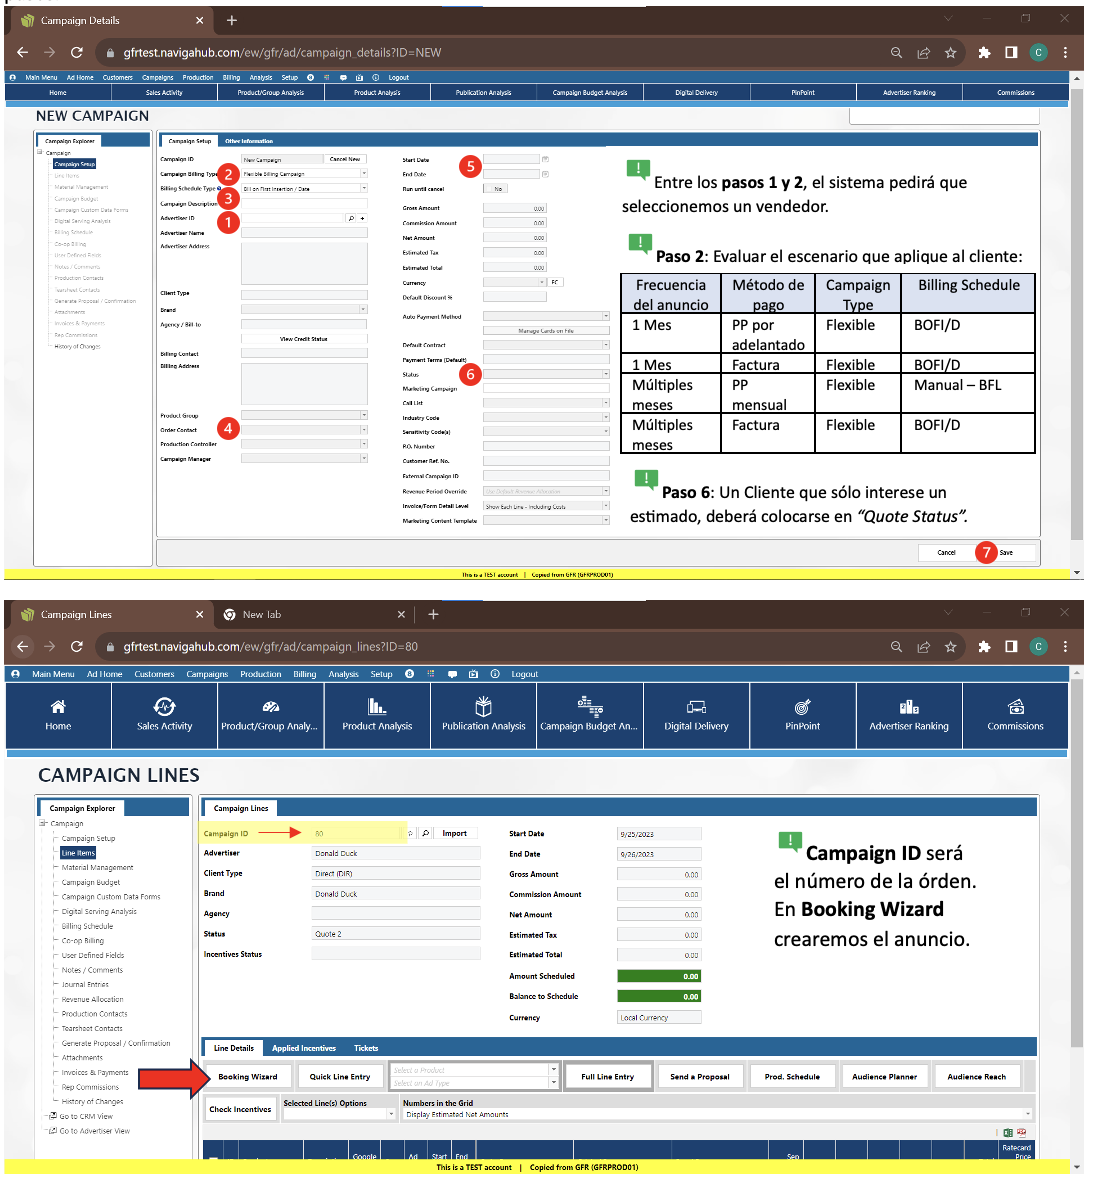The height and width of the screenshot is (1184, 1096).
Task: Open the Numbers in the Grid dropdown
Action: click(x=1027, y=1114)
